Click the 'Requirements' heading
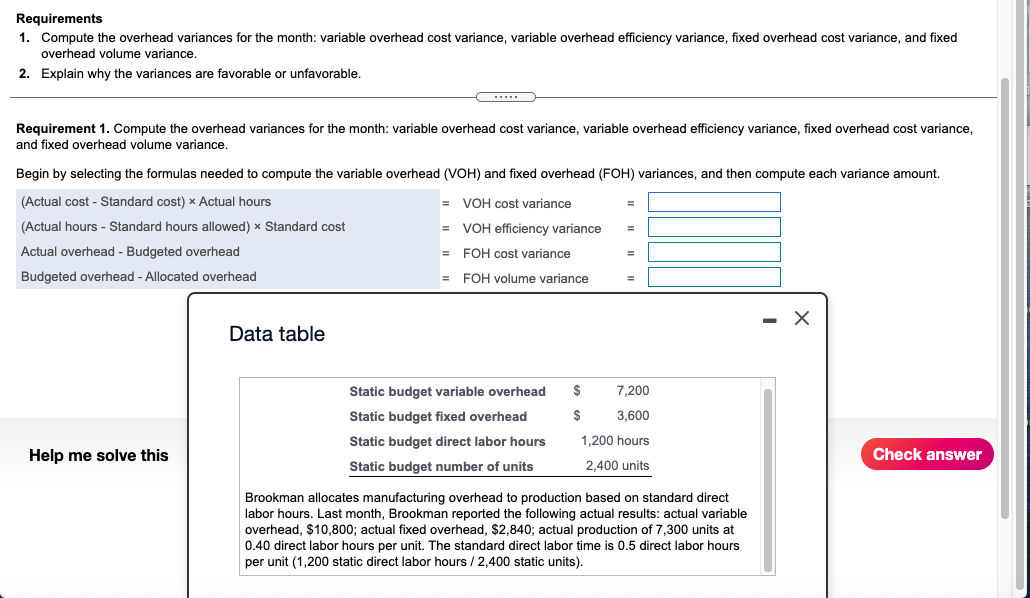The width and height of the screenshot is (1030, 598). point(59,18)
